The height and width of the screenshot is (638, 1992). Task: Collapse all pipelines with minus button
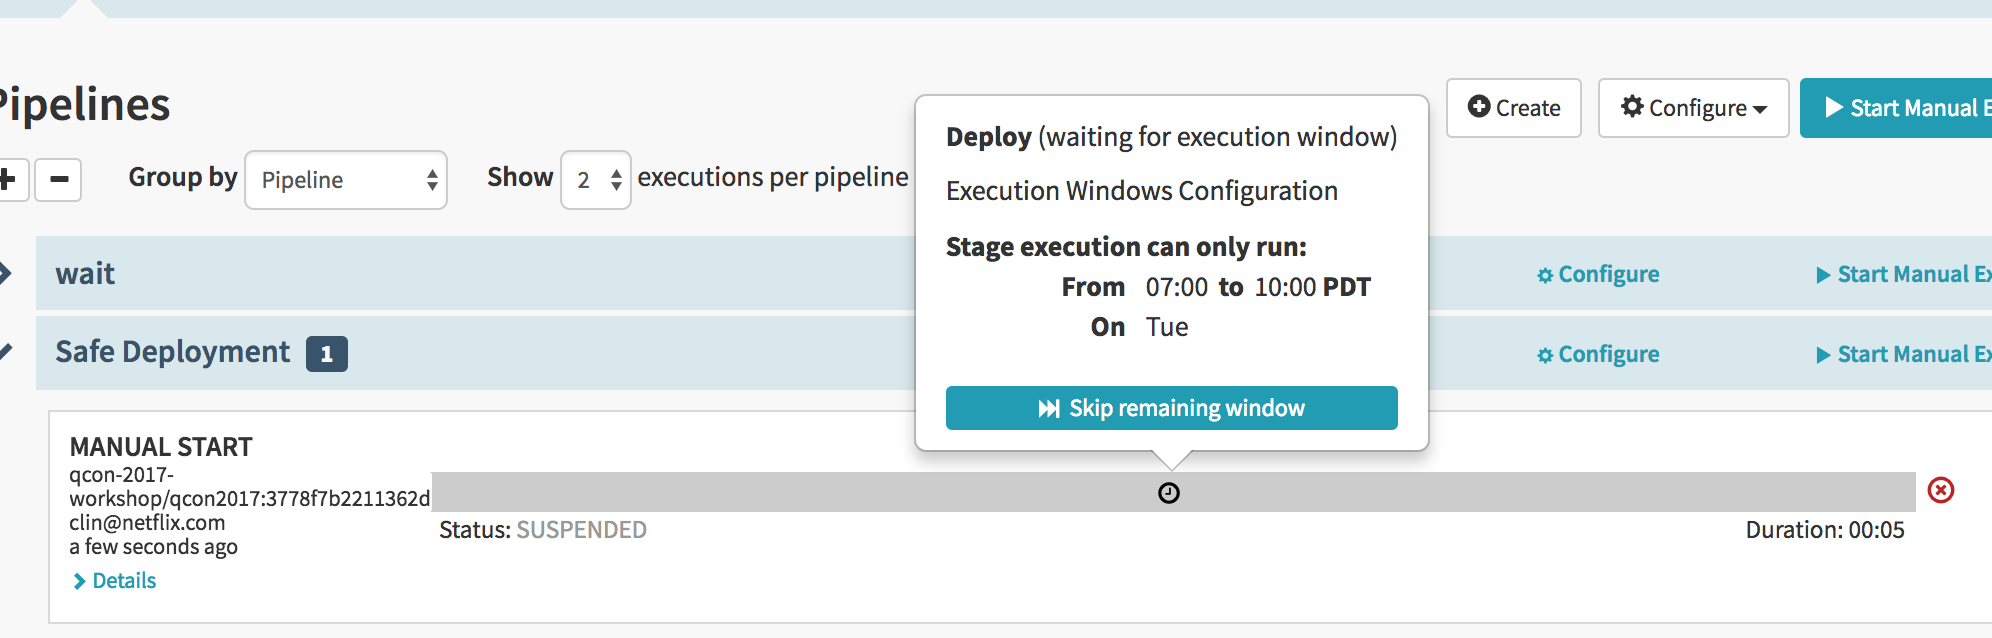click(58, 180)
